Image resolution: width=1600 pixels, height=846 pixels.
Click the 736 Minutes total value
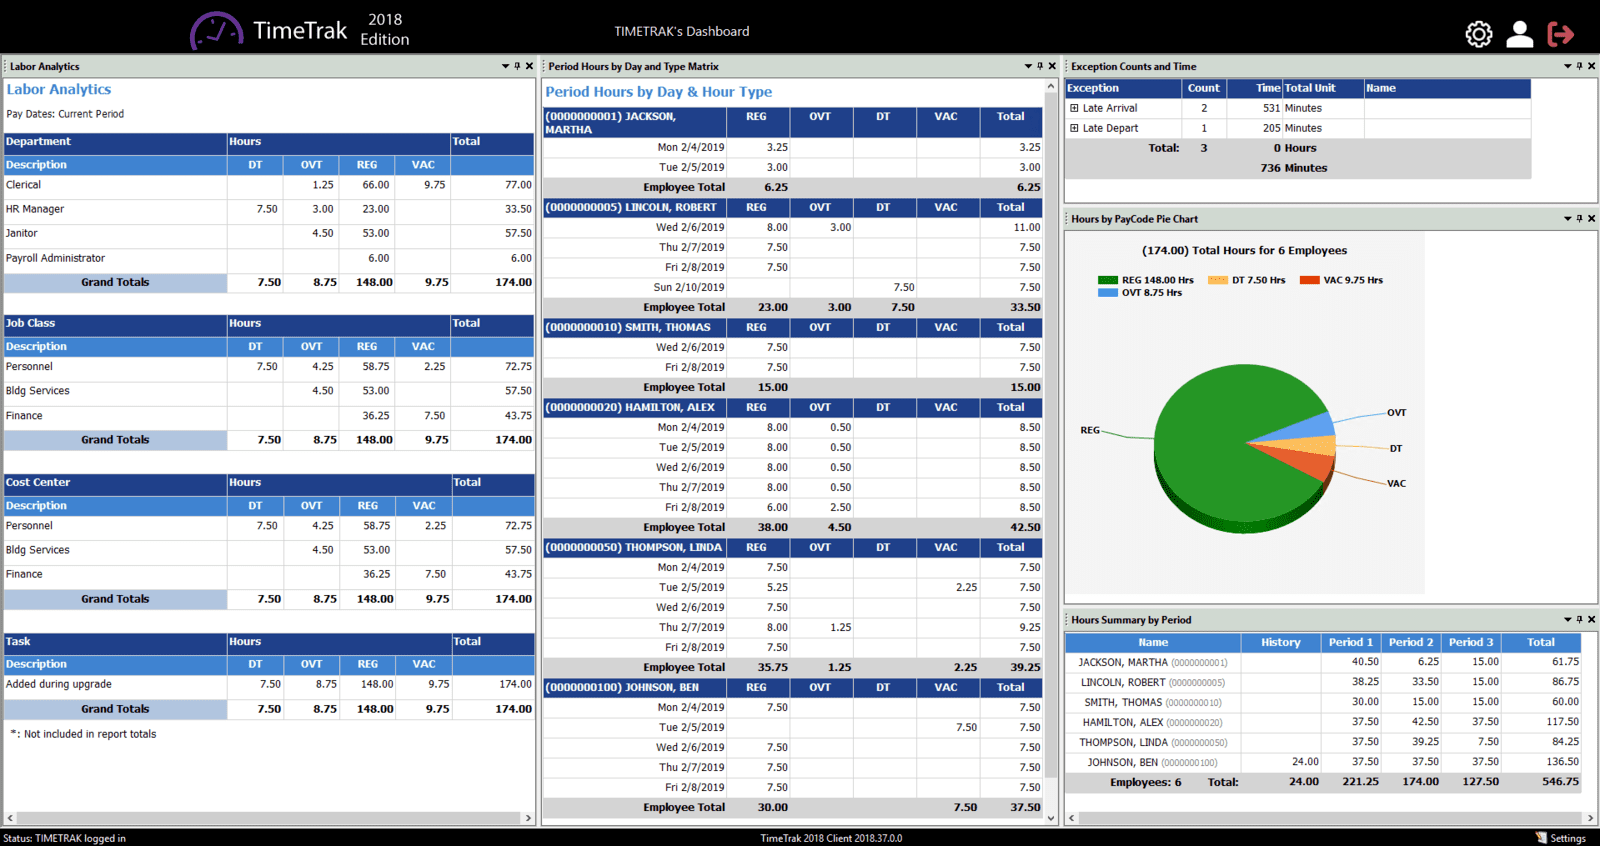1294,168
